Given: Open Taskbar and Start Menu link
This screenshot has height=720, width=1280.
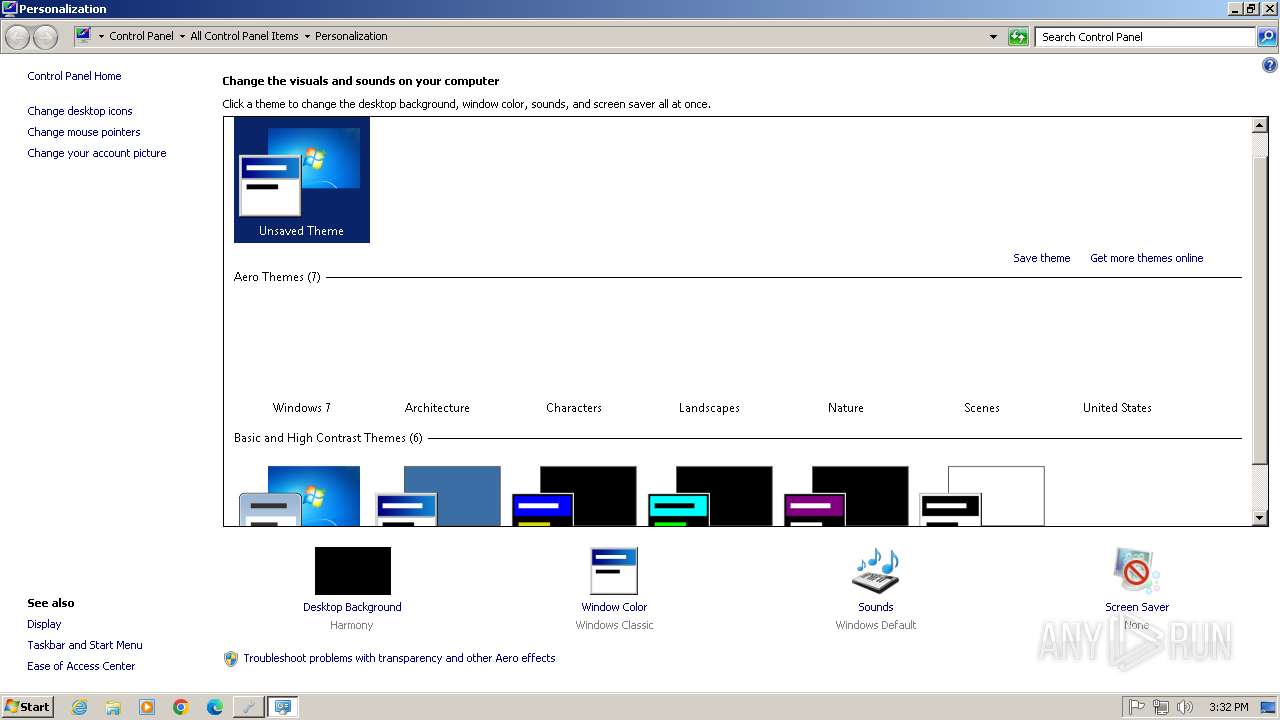Looking at the screenshot, I should [x=85, y=645].
